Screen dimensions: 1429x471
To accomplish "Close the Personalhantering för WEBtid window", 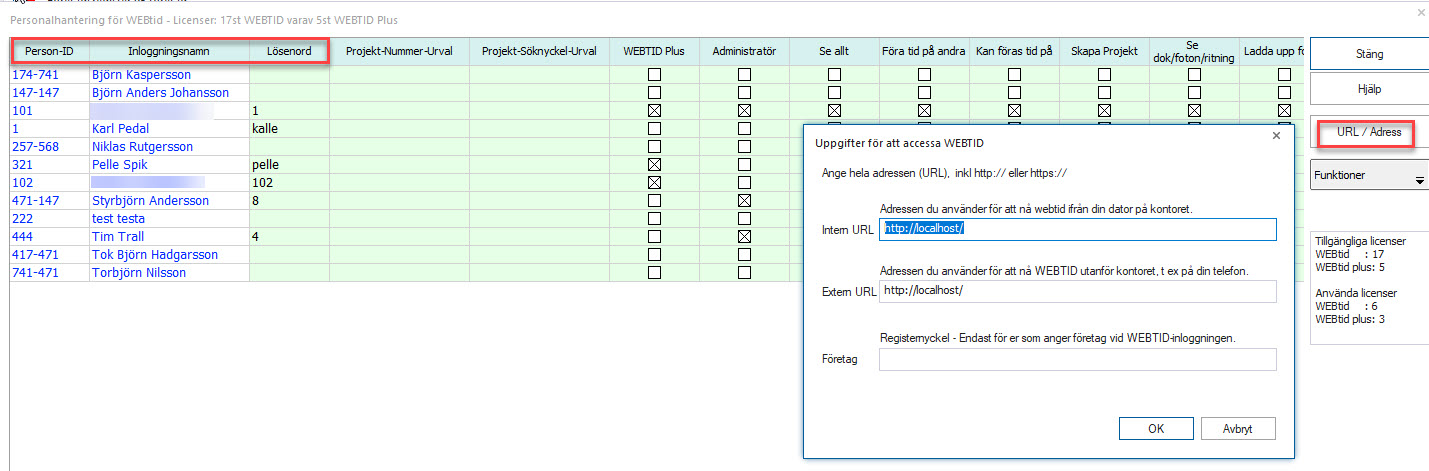I will coord(1422,12).
